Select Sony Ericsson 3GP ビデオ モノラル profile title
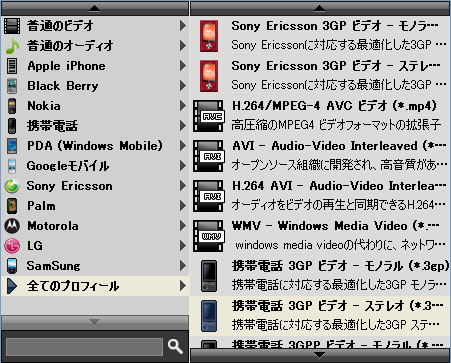This screenshot has width=451, height=363. (x=335, y=26)
